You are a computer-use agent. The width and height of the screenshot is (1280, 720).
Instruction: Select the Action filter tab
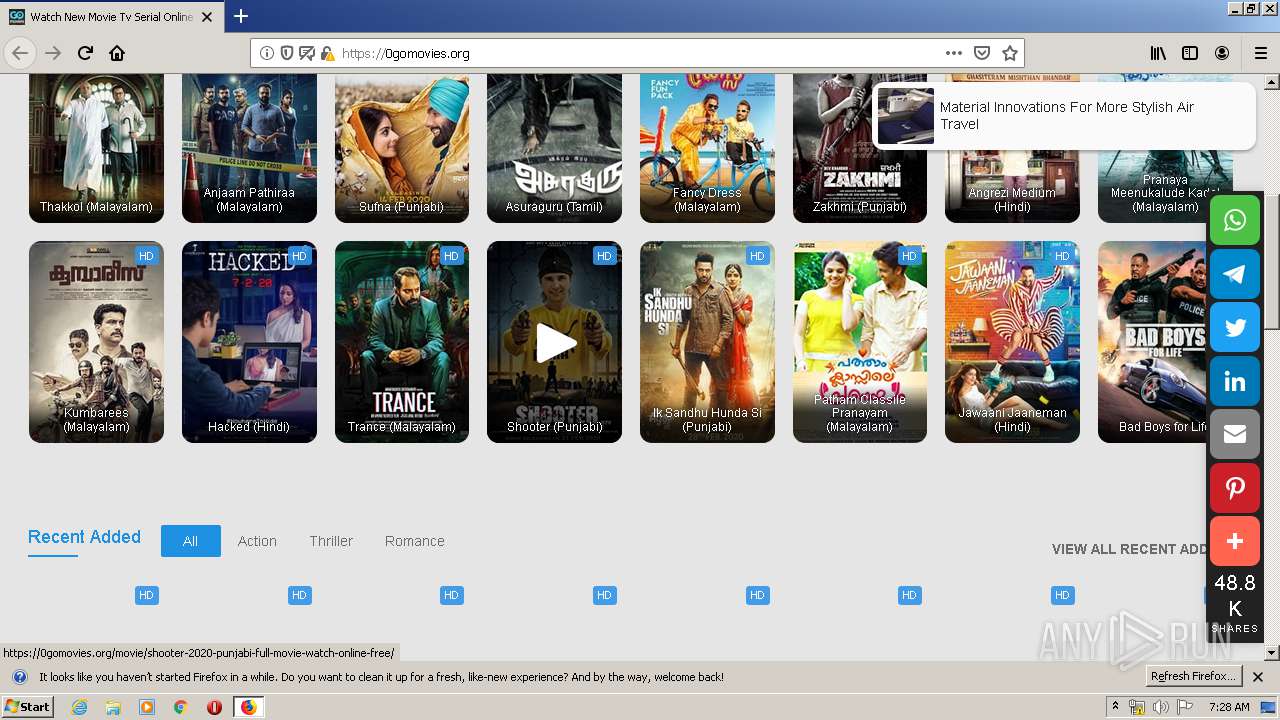(x=257, y=541)
